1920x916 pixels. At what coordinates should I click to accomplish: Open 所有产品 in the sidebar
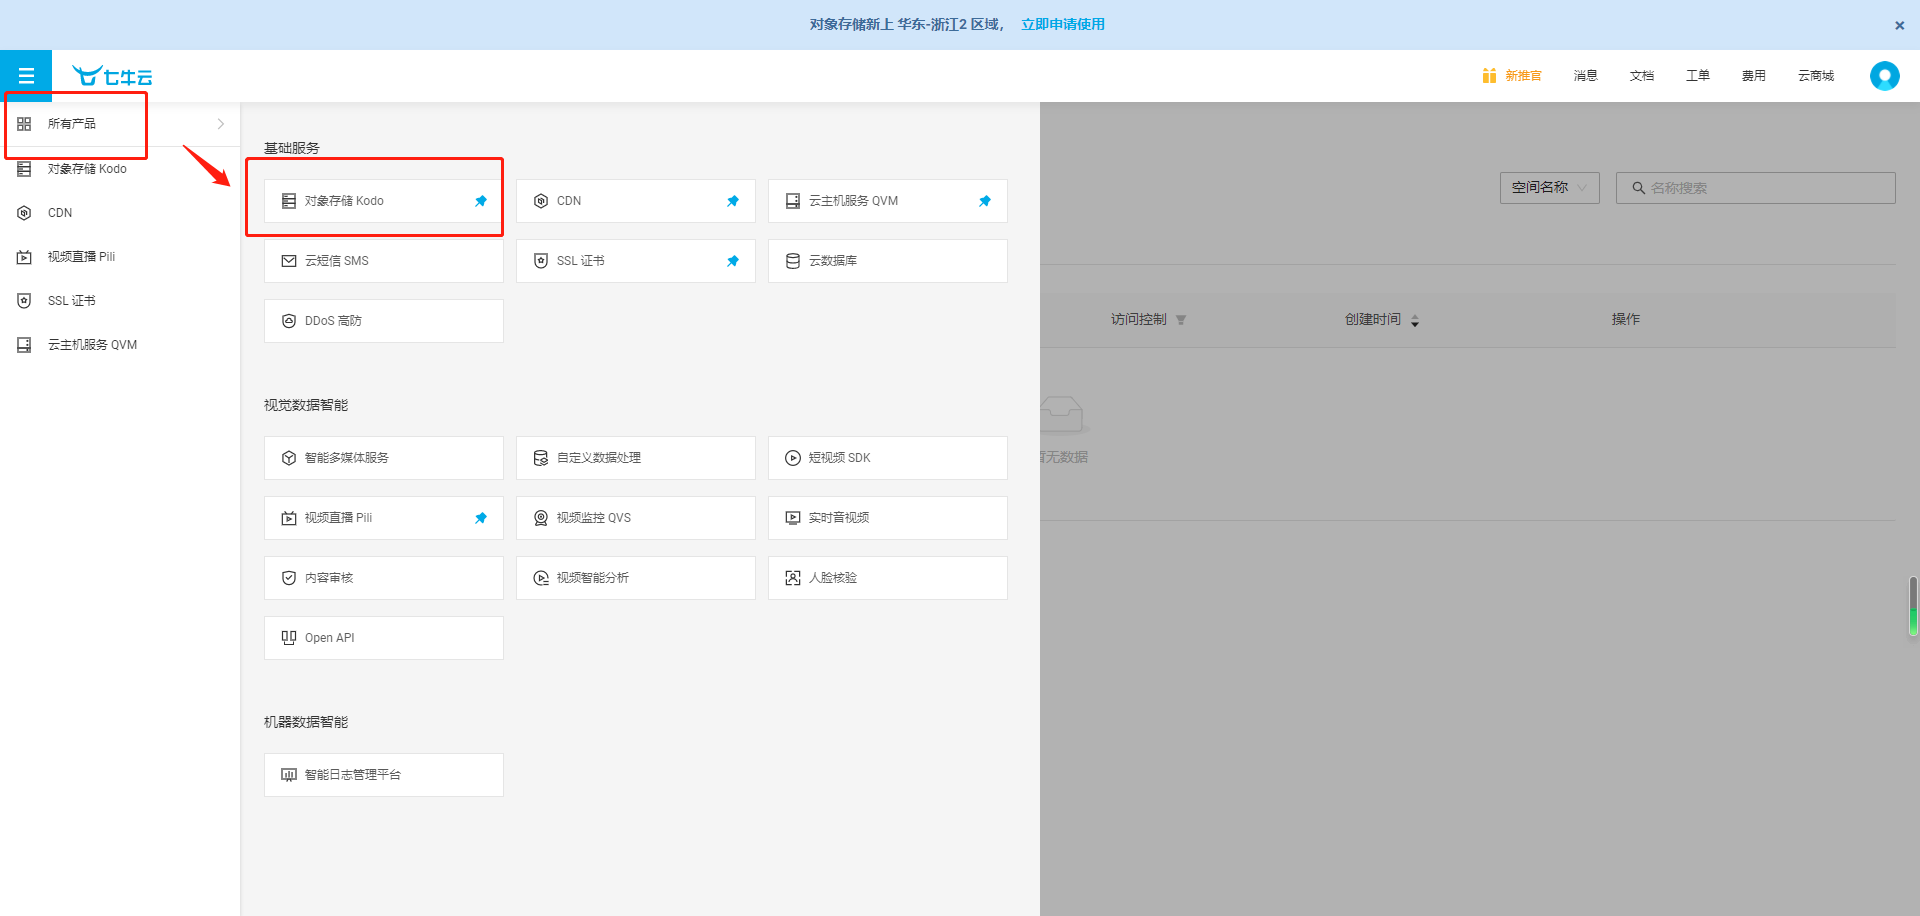click(x=120, y=124)
